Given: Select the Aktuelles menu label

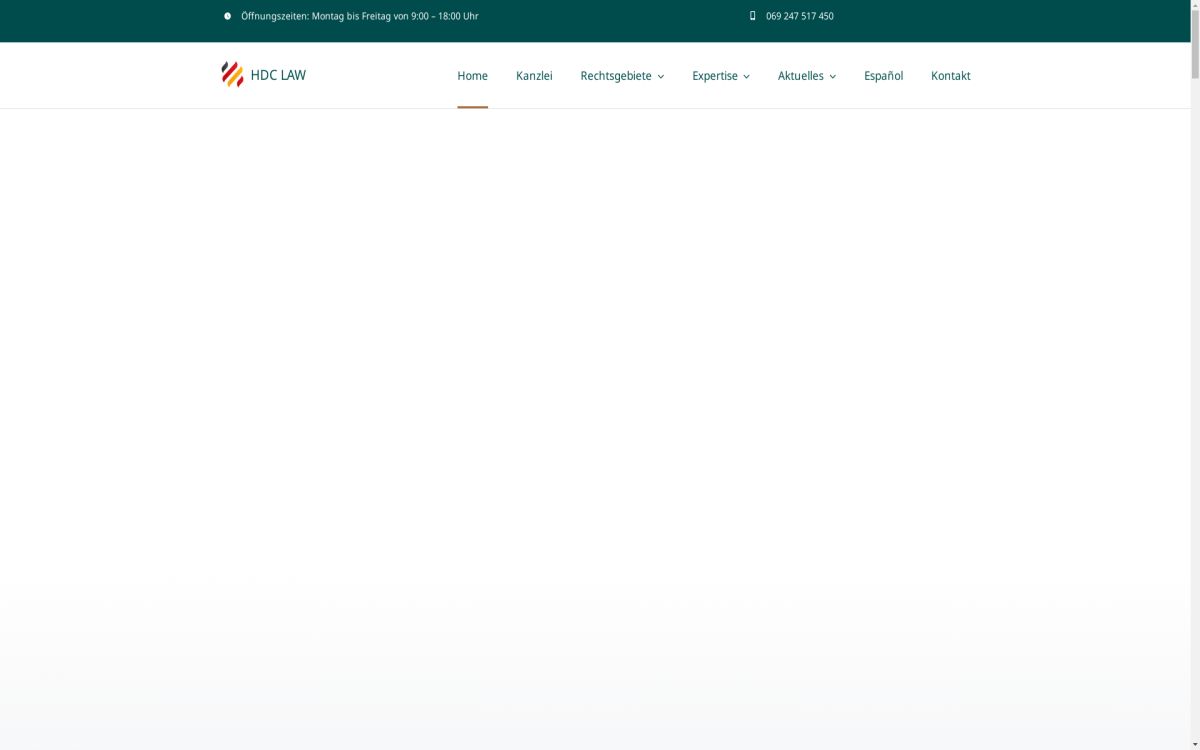Looking at the screenshot, I should point(800,76).
